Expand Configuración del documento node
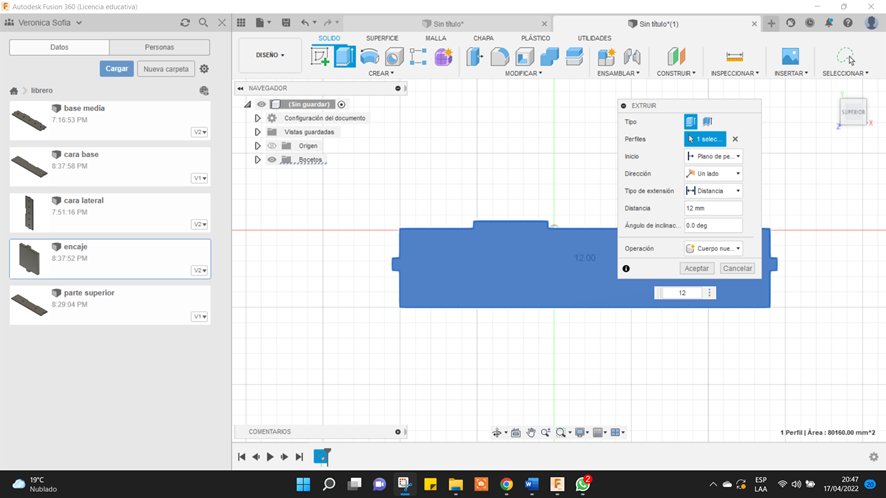886x498 pixels. 258,118
